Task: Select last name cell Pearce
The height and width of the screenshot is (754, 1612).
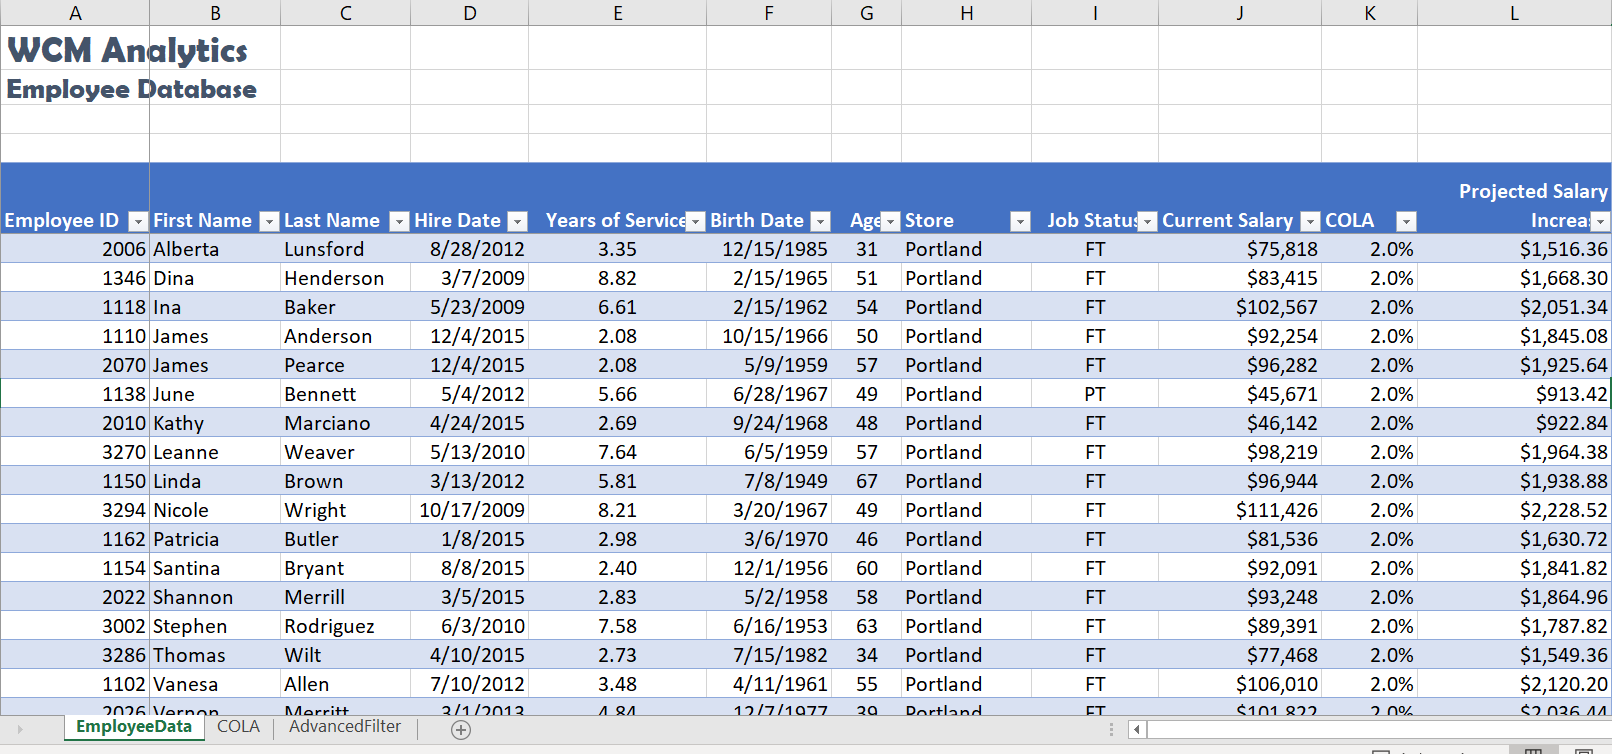Action: click(345, 365)
